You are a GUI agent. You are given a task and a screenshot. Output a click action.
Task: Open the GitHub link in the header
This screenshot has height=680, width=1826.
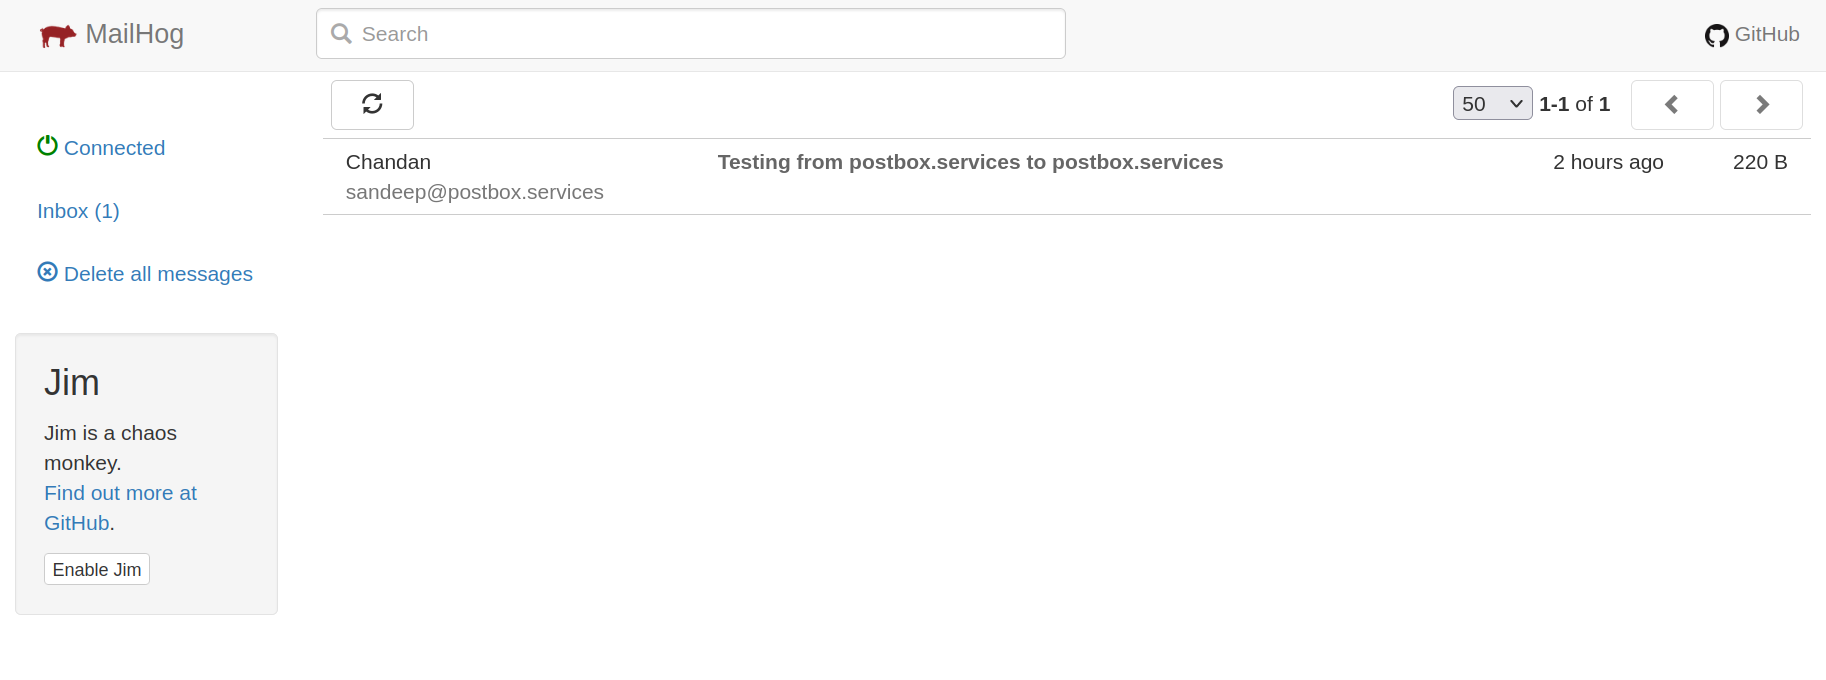[x=1766, y=33]
